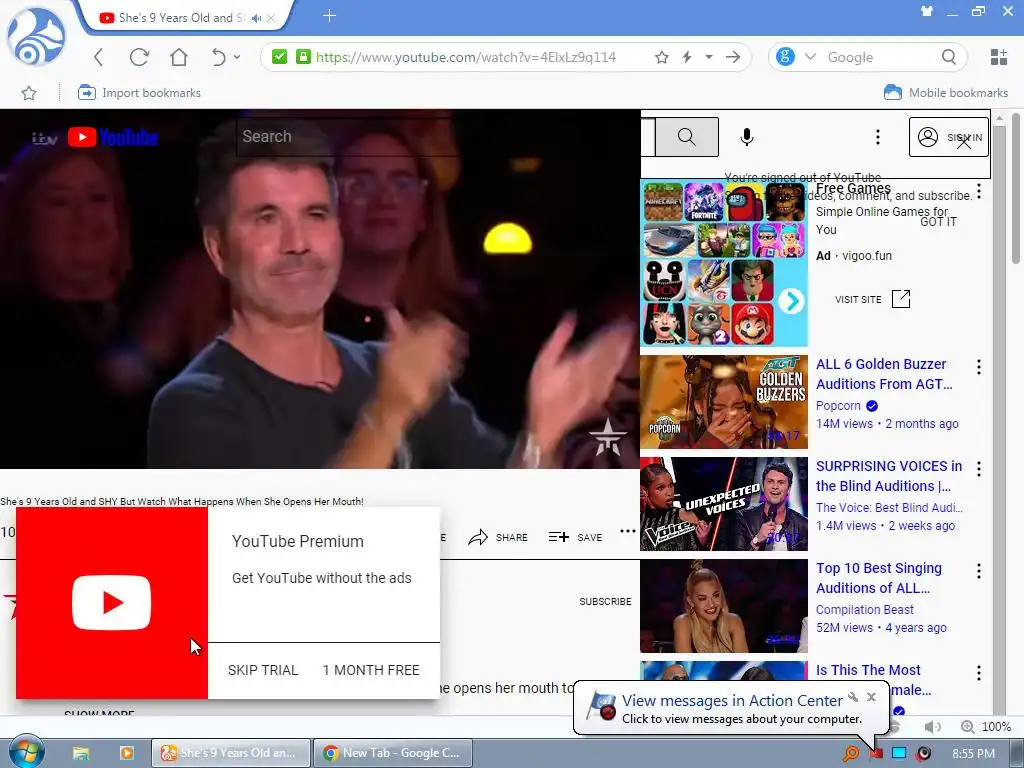This screenshot has height=768, width=1024.
Task: Click the status bar speaker icon
Action: point(933,727)
